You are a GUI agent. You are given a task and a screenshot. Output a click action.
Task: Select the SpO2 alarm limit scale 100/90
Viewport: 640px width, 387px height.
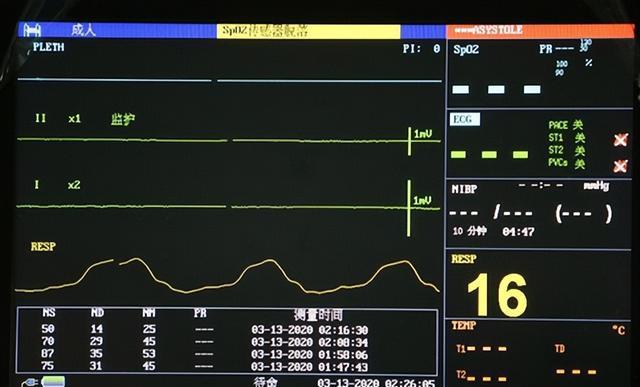tap(562, 68)
